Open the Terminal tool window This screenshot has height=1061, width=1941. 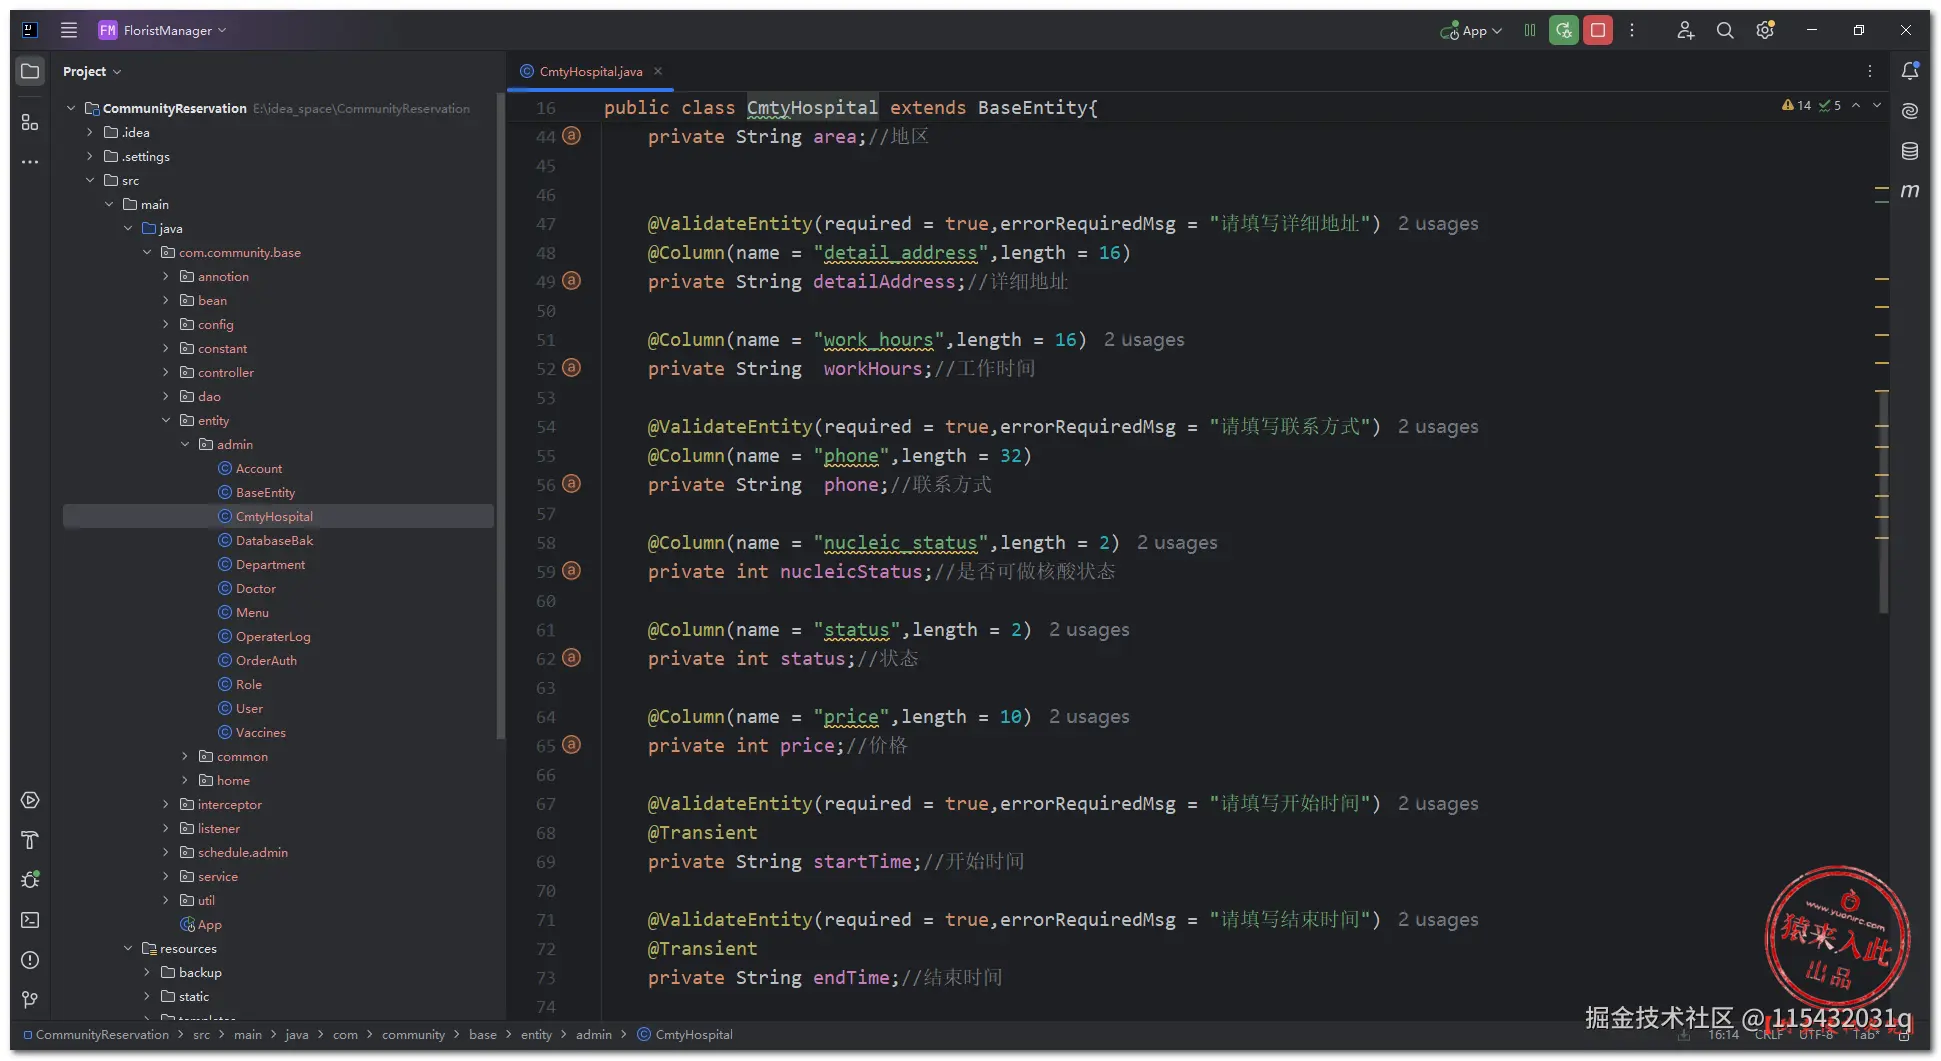pos(30,920)
